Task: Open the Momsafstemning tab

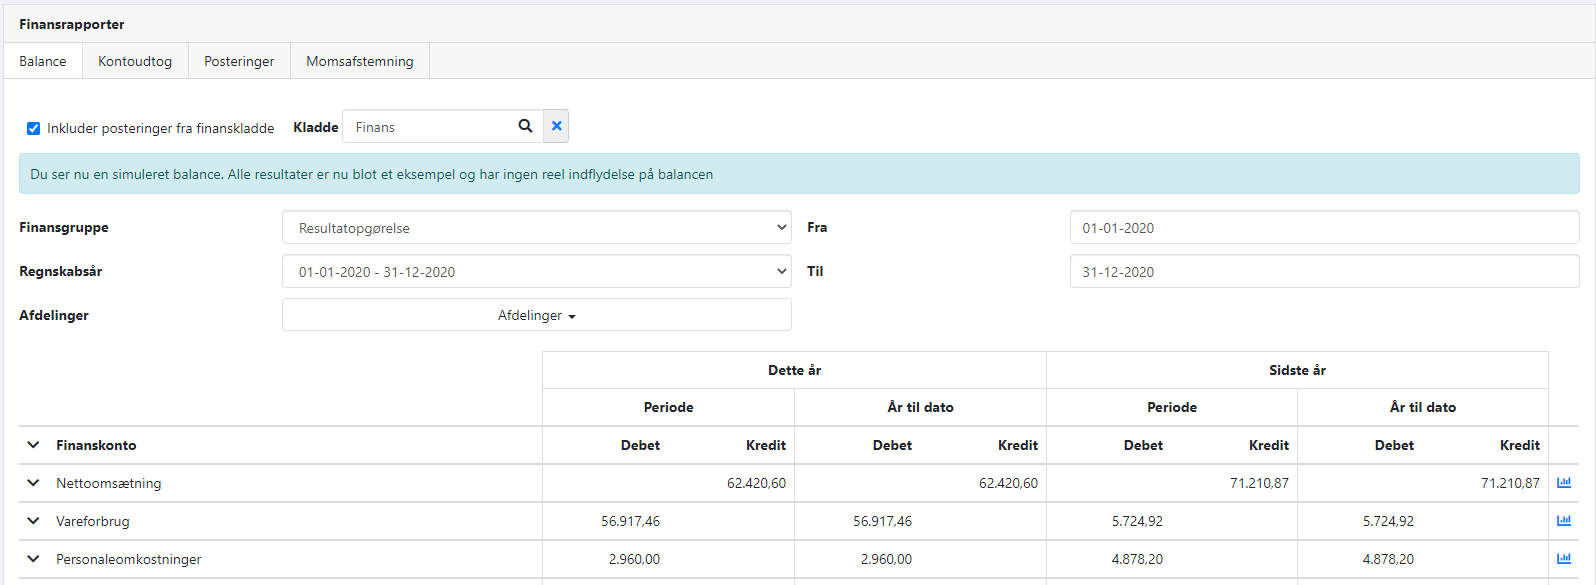Action: point(359,61)
